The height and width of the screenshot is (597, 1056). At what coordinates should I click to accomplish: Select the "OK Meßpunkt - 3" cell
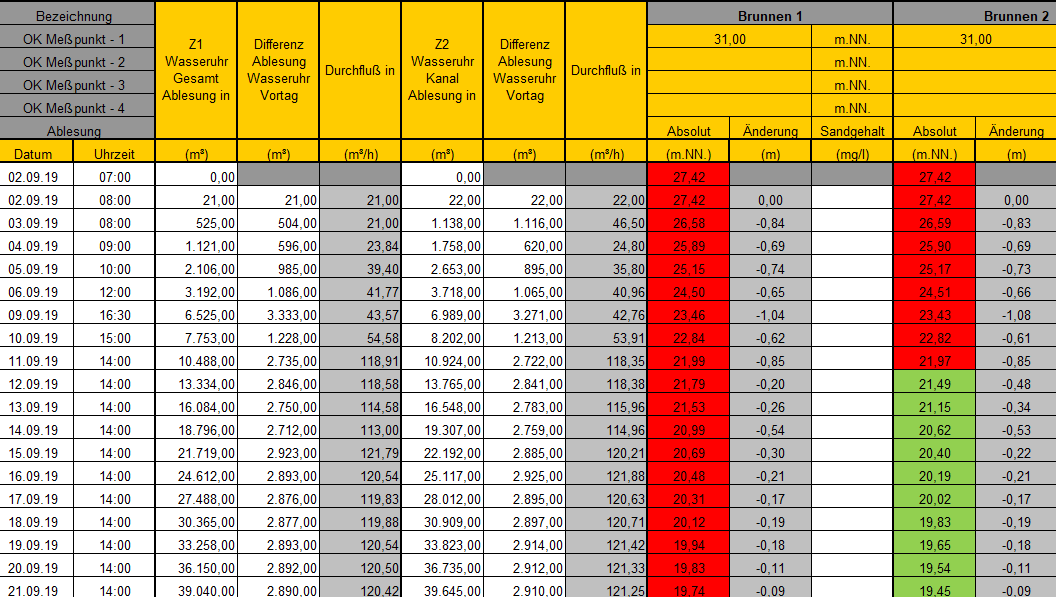click(76, 85)
